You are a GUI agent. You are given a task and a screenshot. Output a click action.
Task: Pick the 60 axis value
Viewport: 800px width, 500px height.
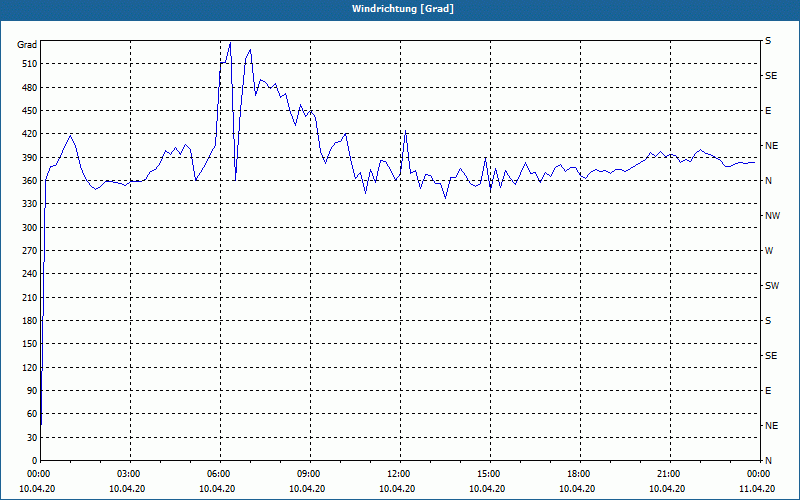[x=33, y=414]
